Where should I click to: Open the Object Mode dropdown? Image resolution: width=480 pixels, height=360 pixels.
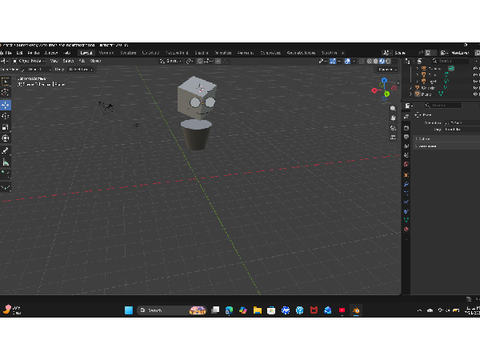29,61
